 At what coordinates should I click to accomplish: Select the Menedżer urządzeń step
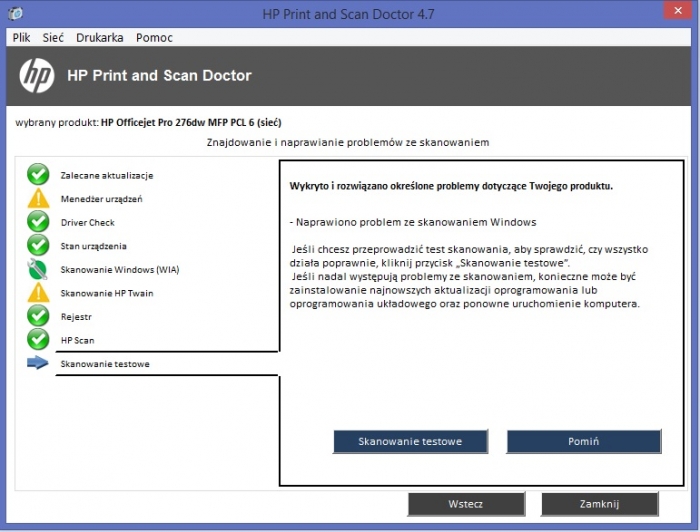click(101, 199)
